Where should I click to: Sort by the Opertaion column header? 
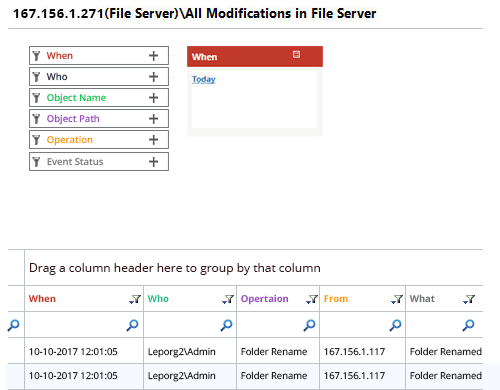pyautogui.click(x=265, y=299)
